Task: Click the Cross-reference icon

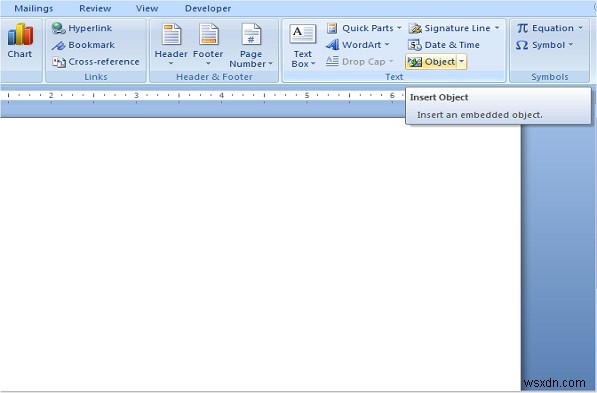Action: tap(59, 62)
